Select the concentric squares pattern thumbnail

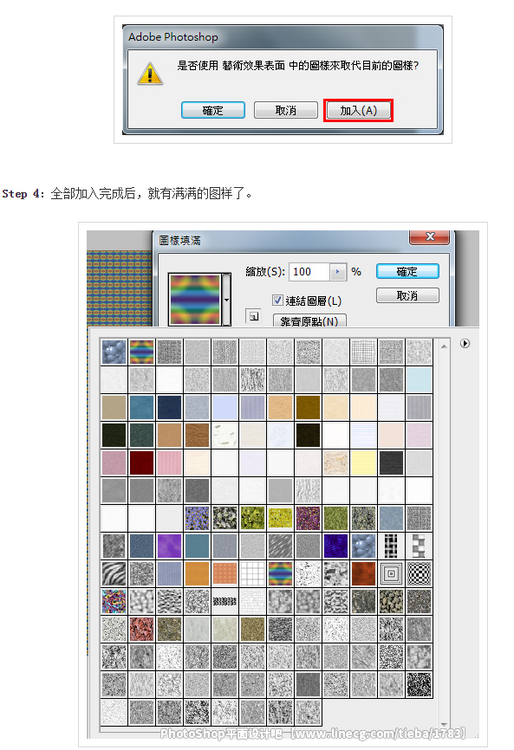click(391, 574)
